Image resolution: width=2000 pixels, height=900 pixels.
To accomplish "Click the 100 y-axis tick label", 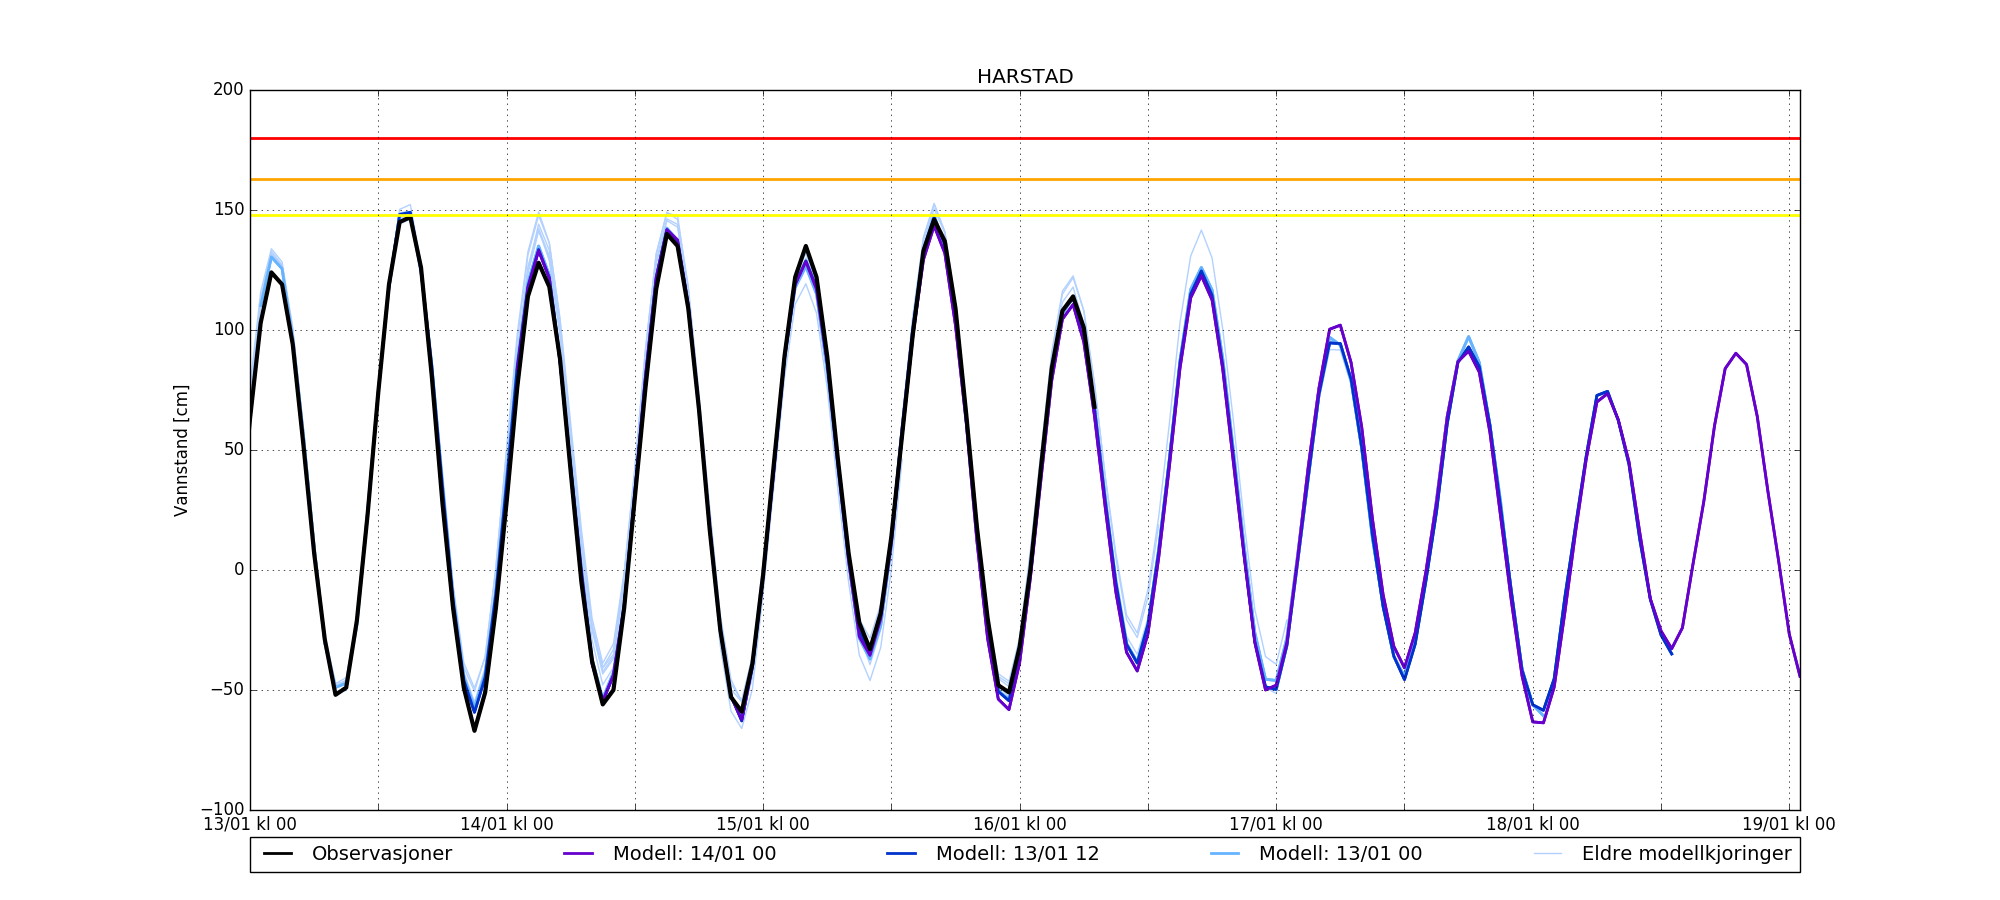I will click(228, 330).
